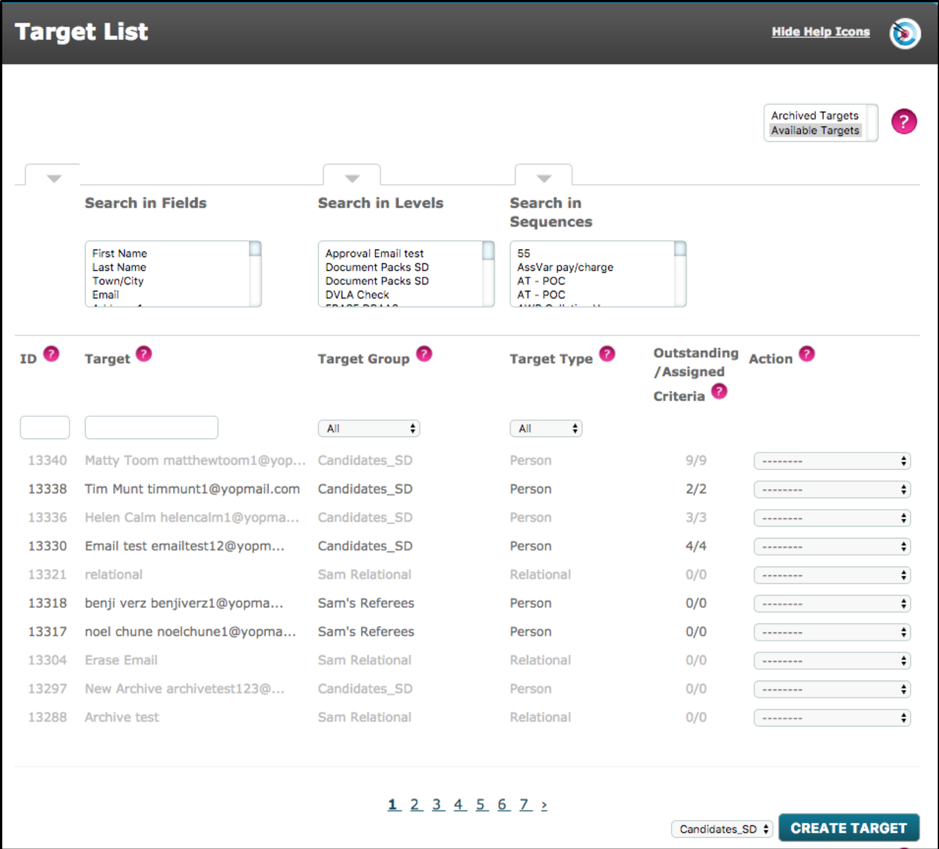The height and width of the screenshot is (849, 939).
Task: Open Action dropdown for noel chune row
Action: click(x=832, y=632)
